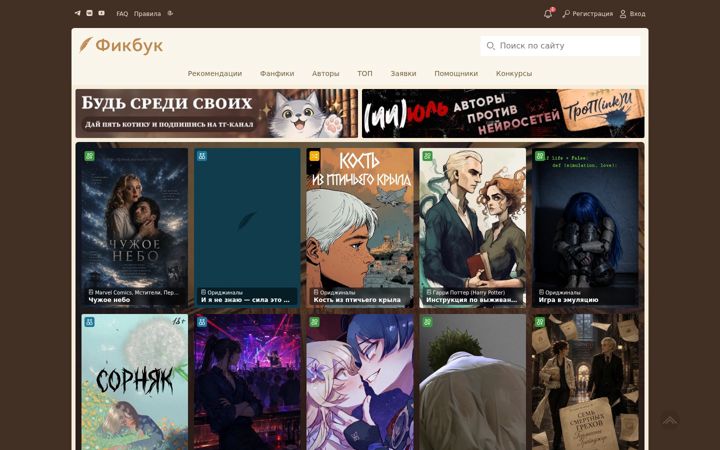
Task: Open the plant-headed figure cover
Action: (x=472, y=382)
